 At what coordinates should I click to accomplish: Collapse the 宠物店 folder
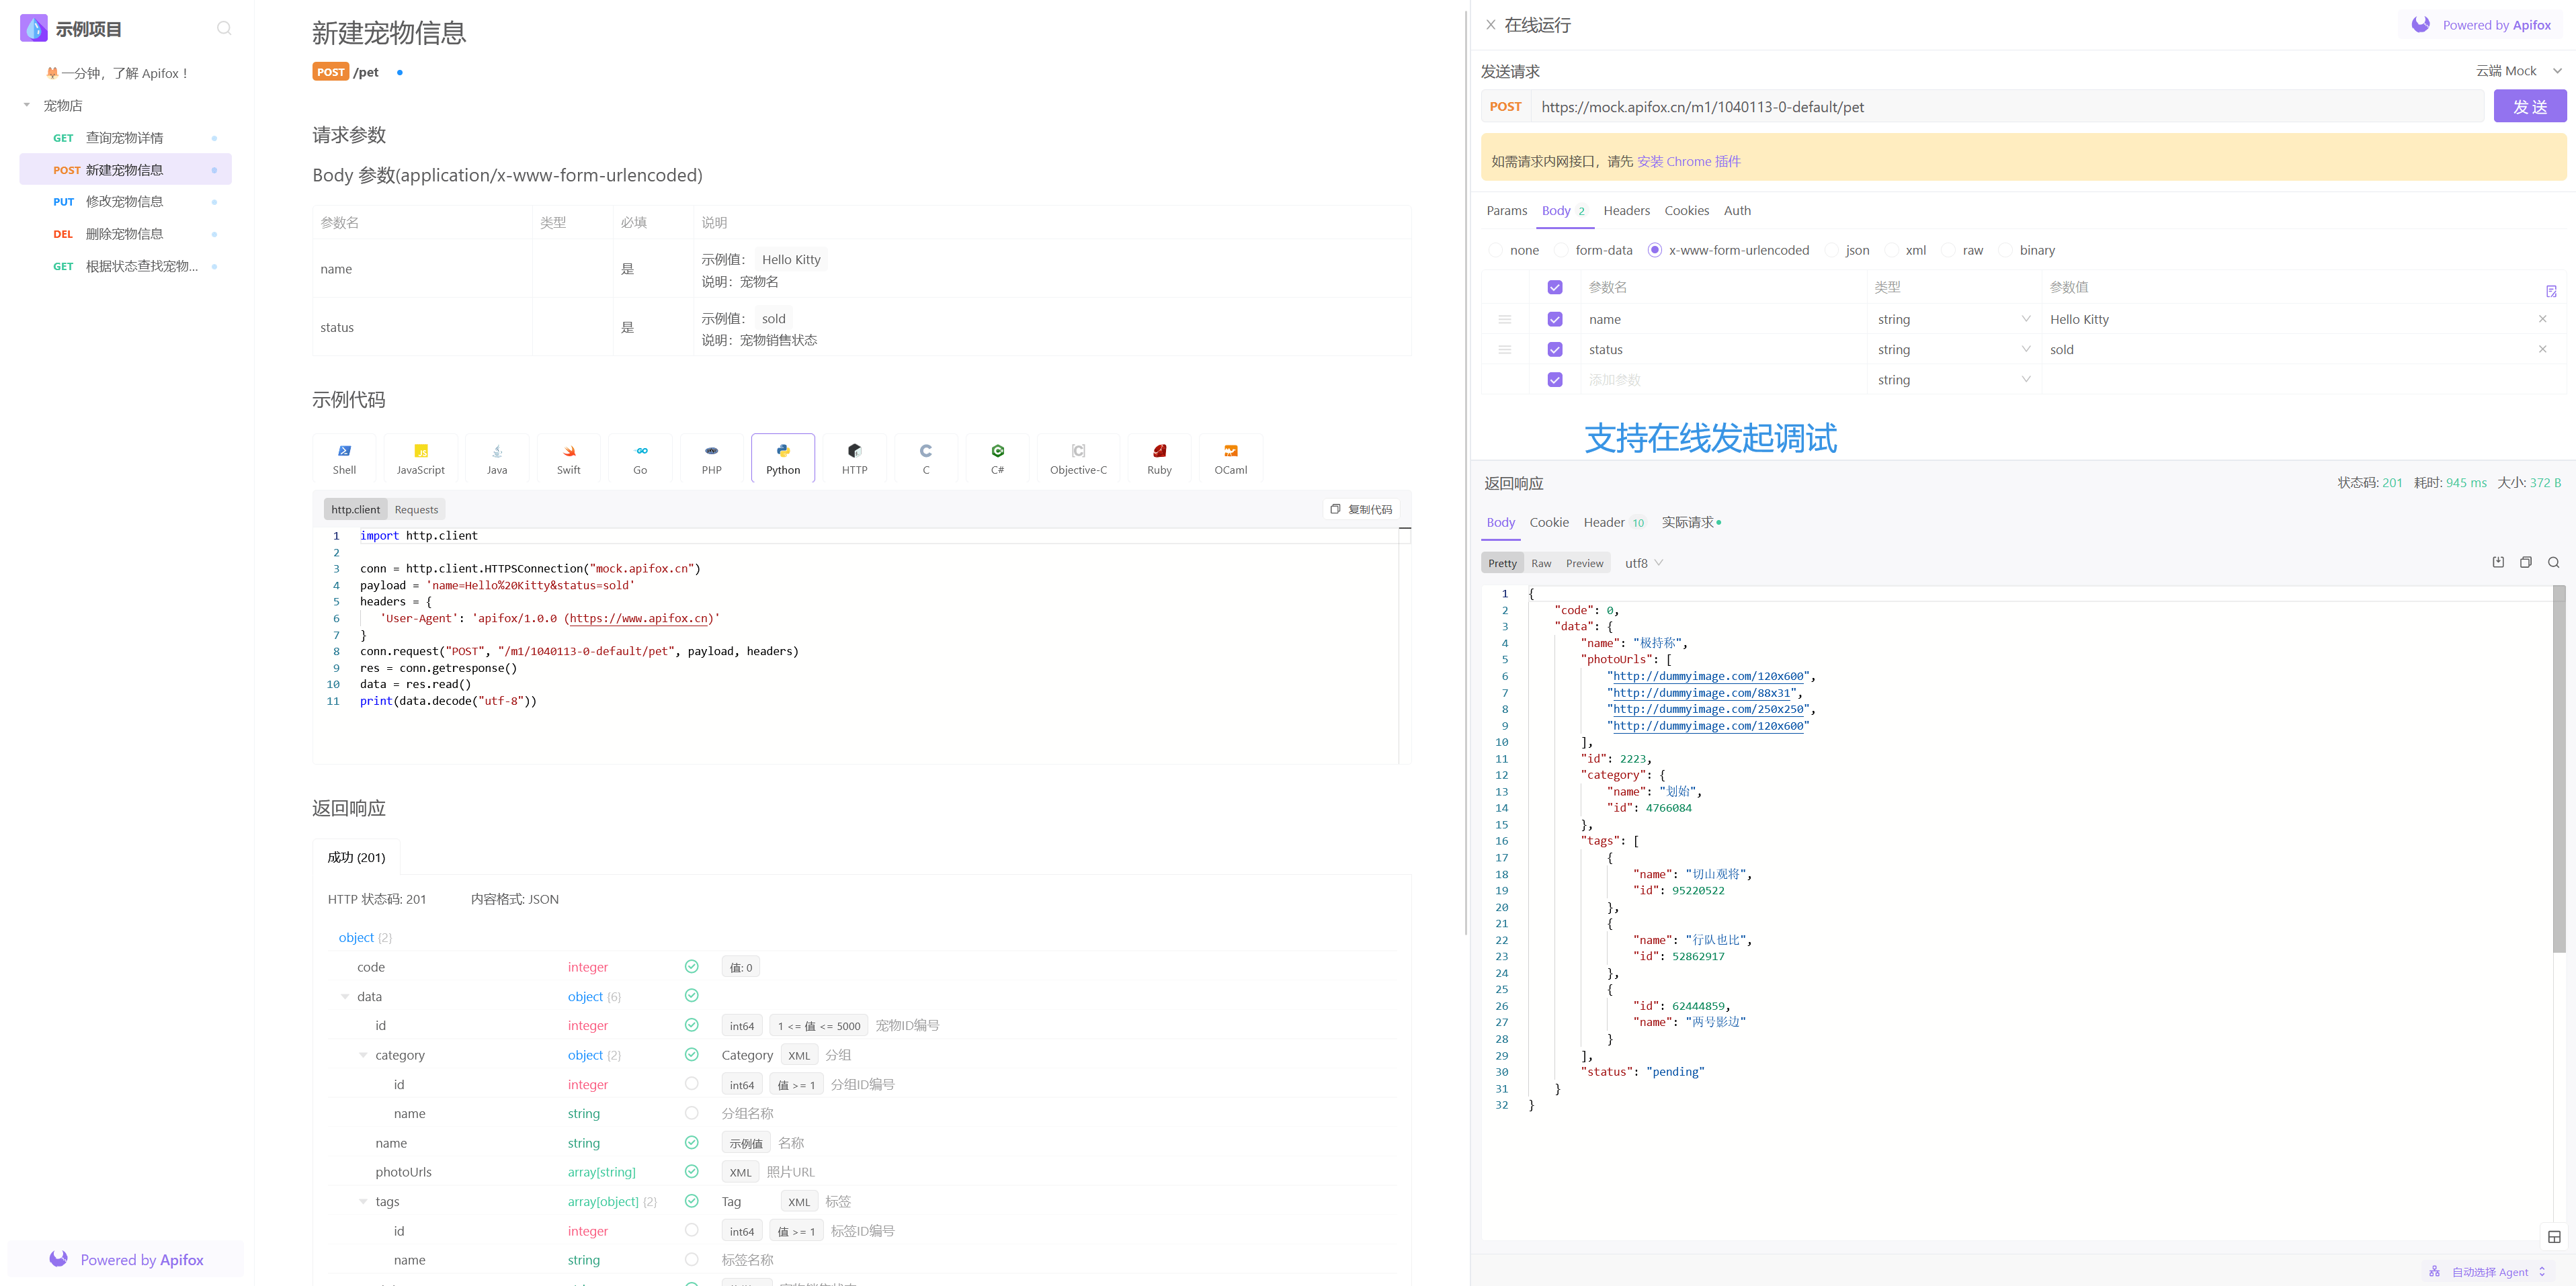(x=27, y=105)
